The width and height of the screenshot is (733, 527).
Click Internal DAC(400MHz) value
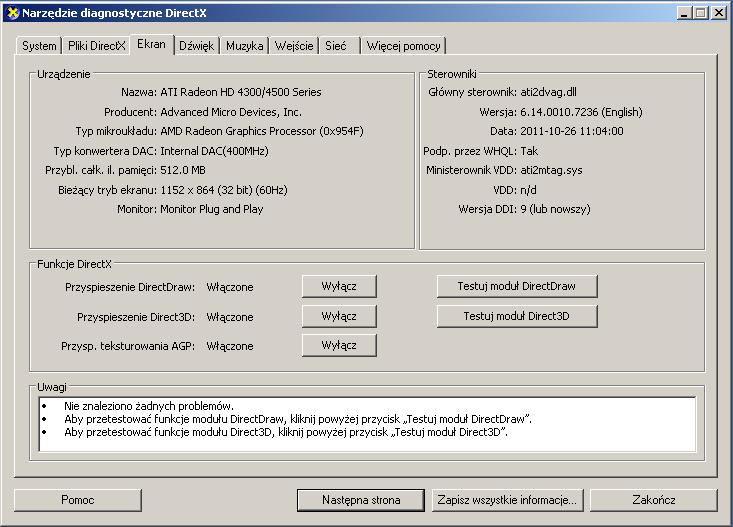point(214,151)
